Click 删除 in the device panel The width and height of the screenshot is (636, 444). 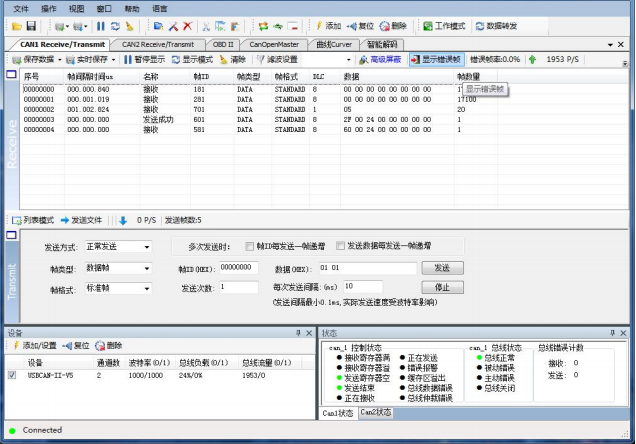point(108,345)
